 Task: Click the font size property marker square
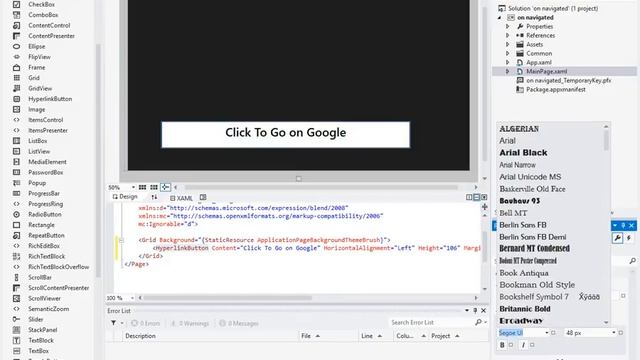coord(621,333)
